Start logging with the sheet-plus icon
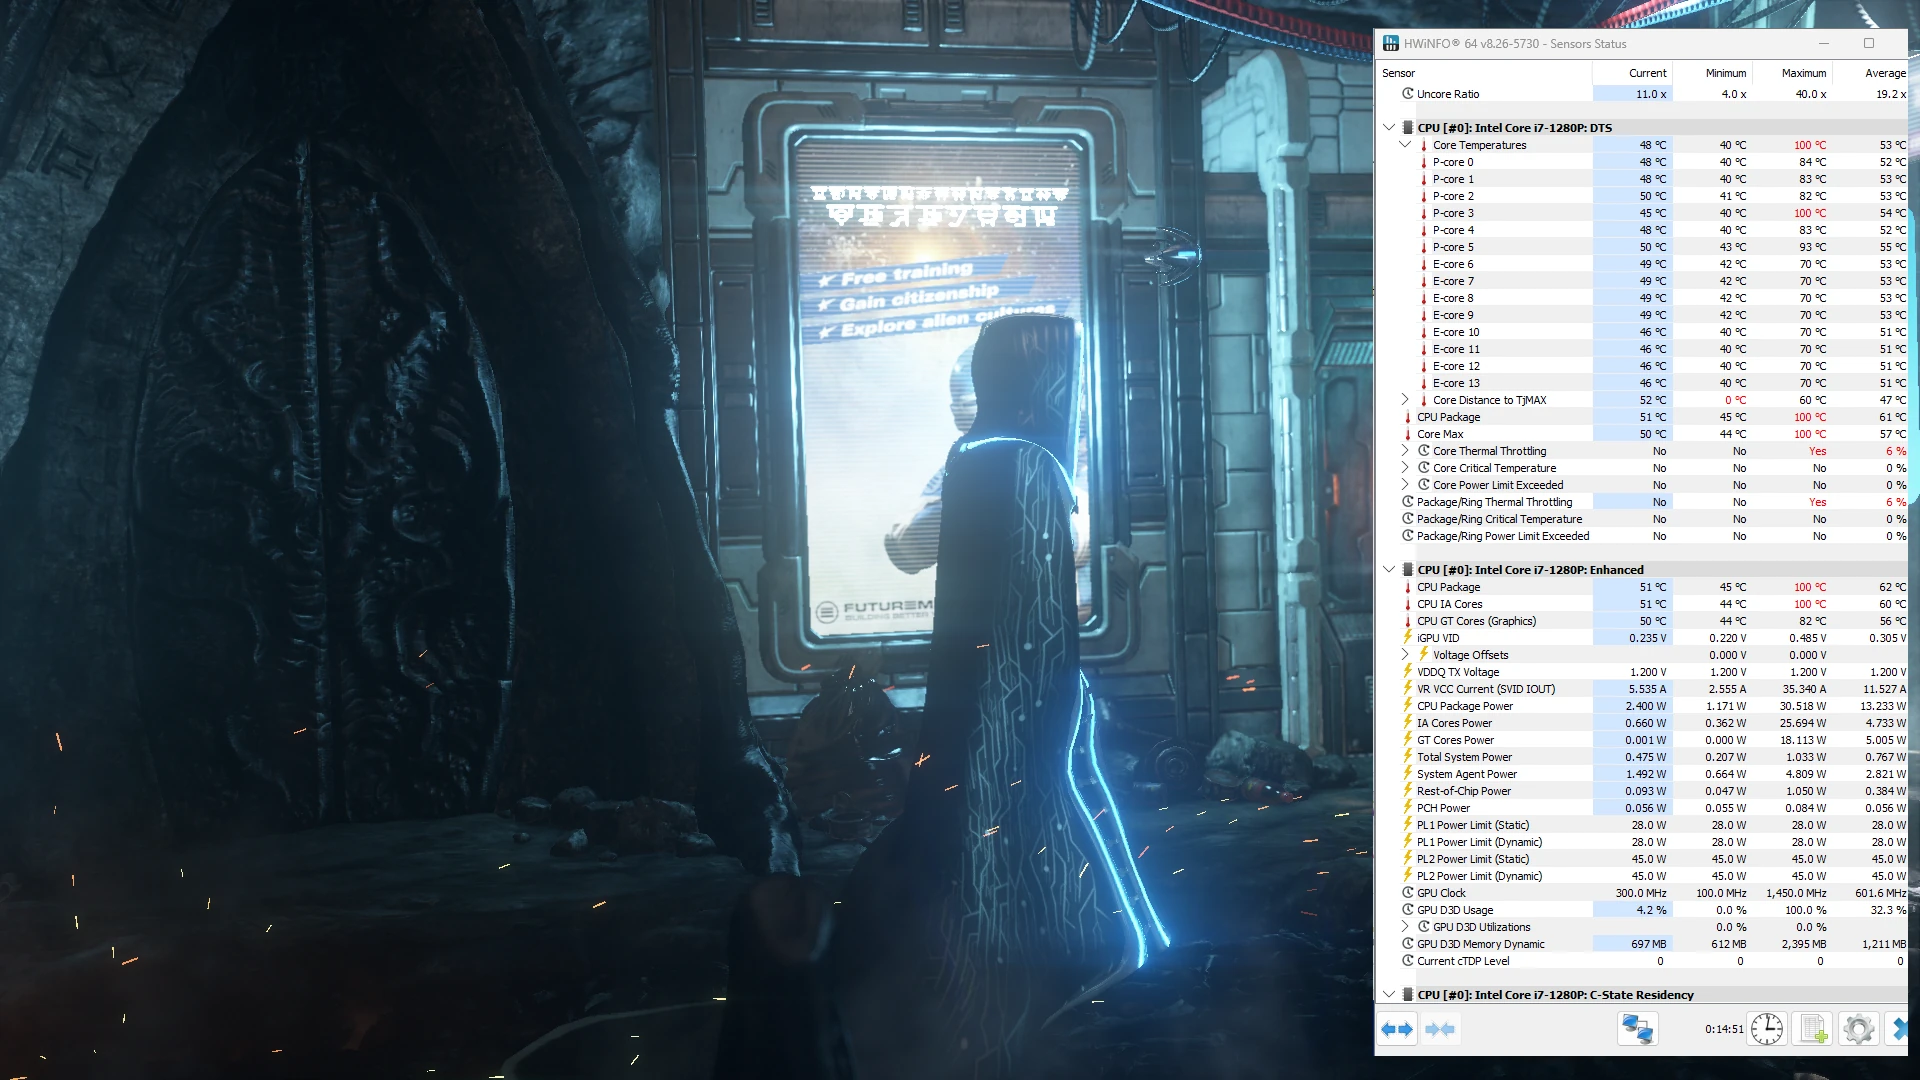 click(1813, 1029)
